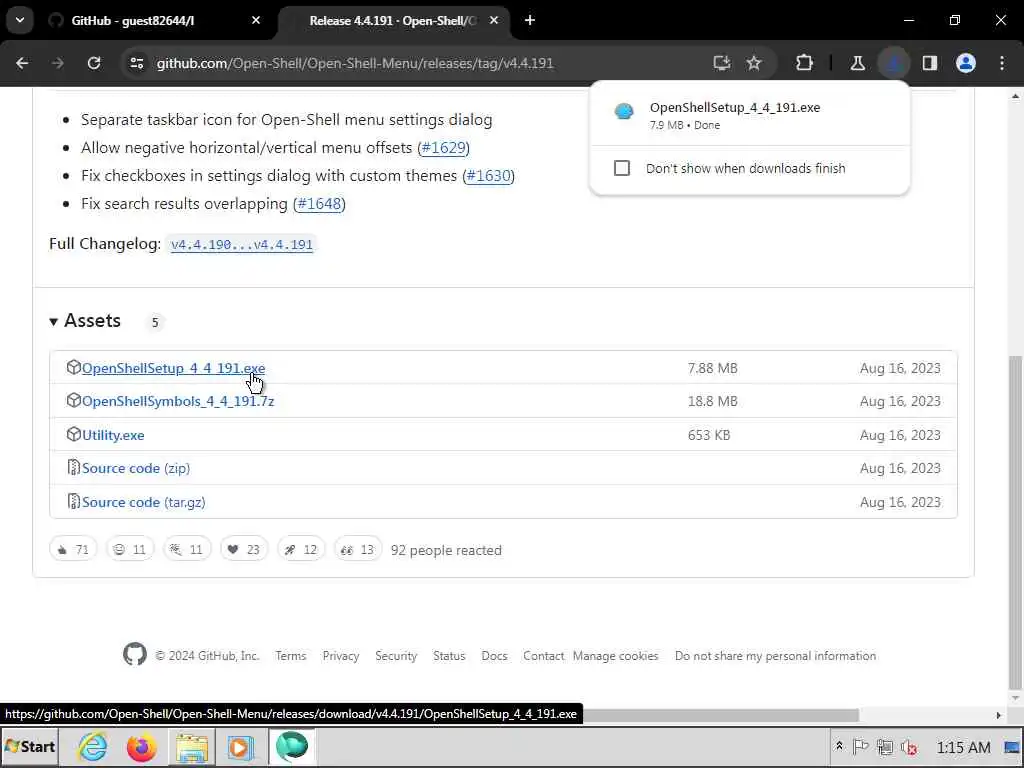Close the Release 4.4.191 tab

tap(494, 20)
